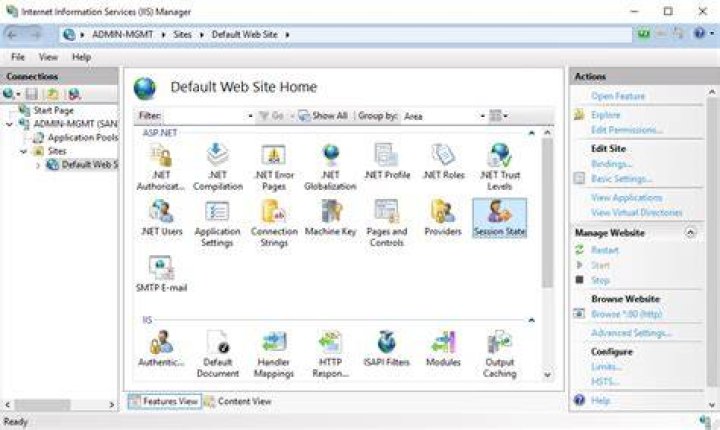Click Help link at bottom of Actions
The height and width of the screenshot is (430, 720).
(600, 400)
